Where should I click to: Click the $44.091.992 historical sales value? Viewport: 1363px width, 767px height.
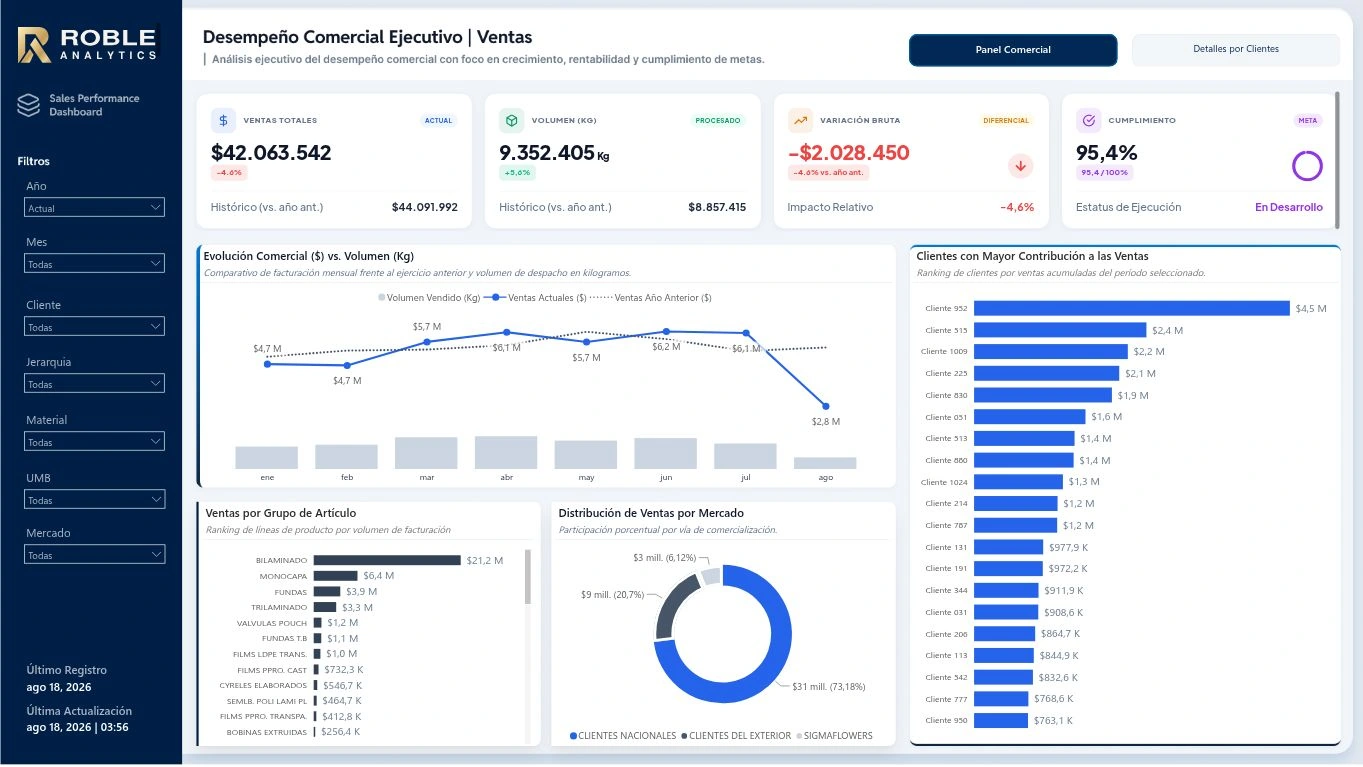coord(425,207)
